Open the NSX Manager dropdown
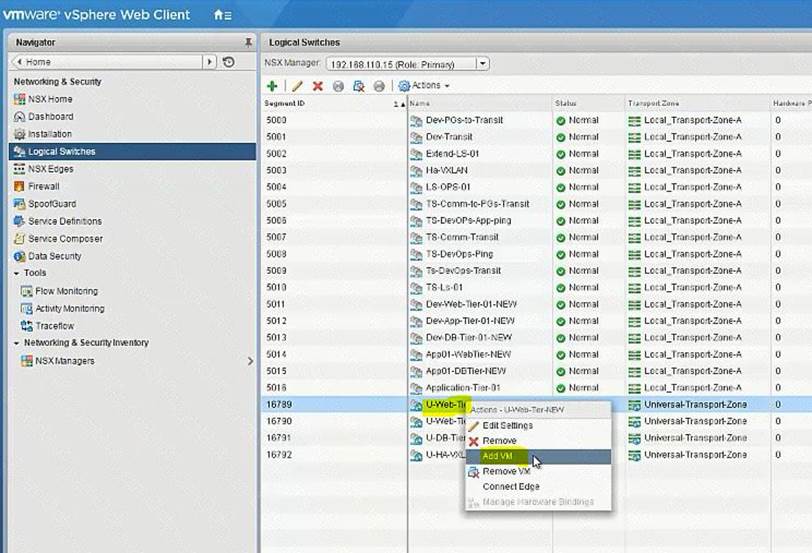 point(483,64)
